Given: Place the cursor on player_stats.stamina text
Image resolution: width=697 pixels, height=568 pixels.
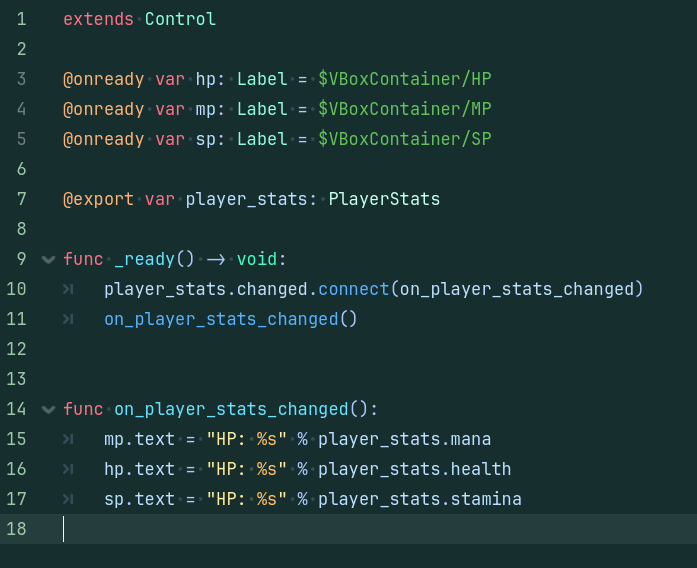Looking at the screenshot, I should point(420,499).
